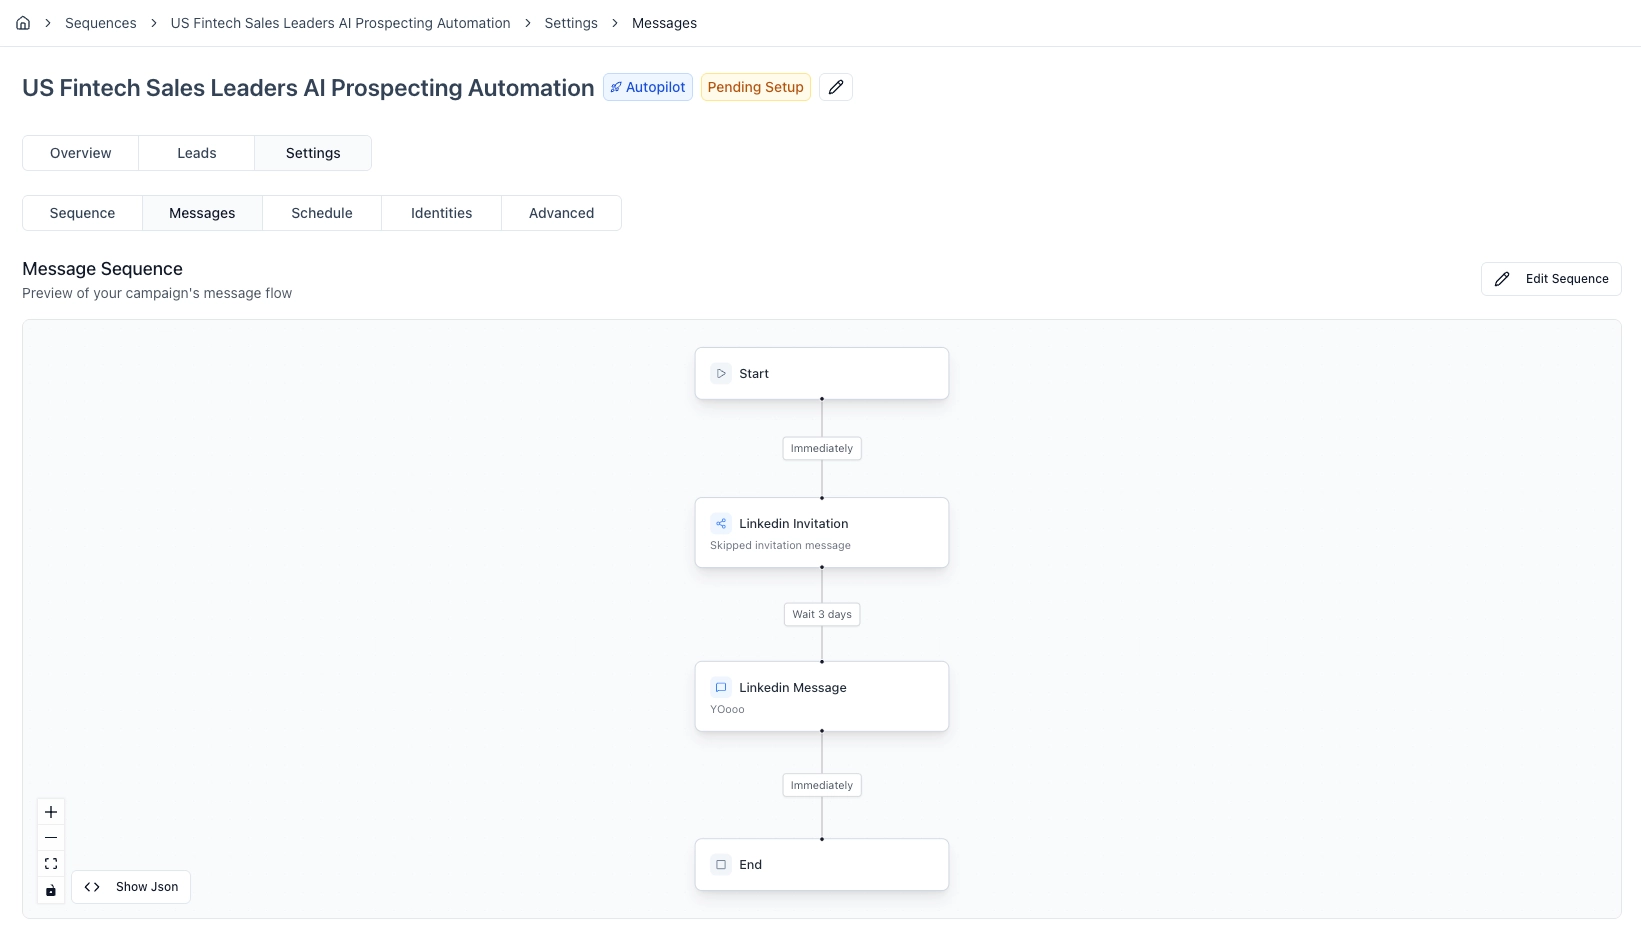Image resolution: width=1641 pixels, height=938 pixels.
Task: Switch to the Overview tab
Action: (81, 153)
